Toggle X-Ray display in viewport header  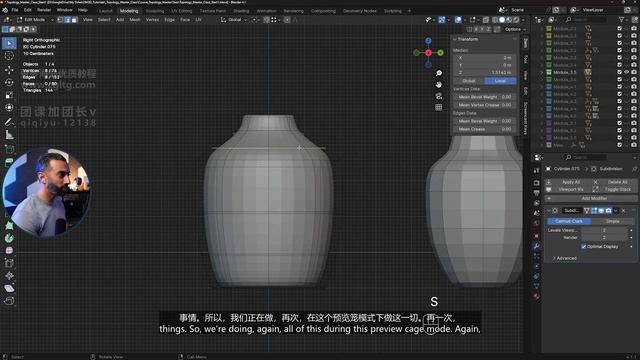click(486, 20)
